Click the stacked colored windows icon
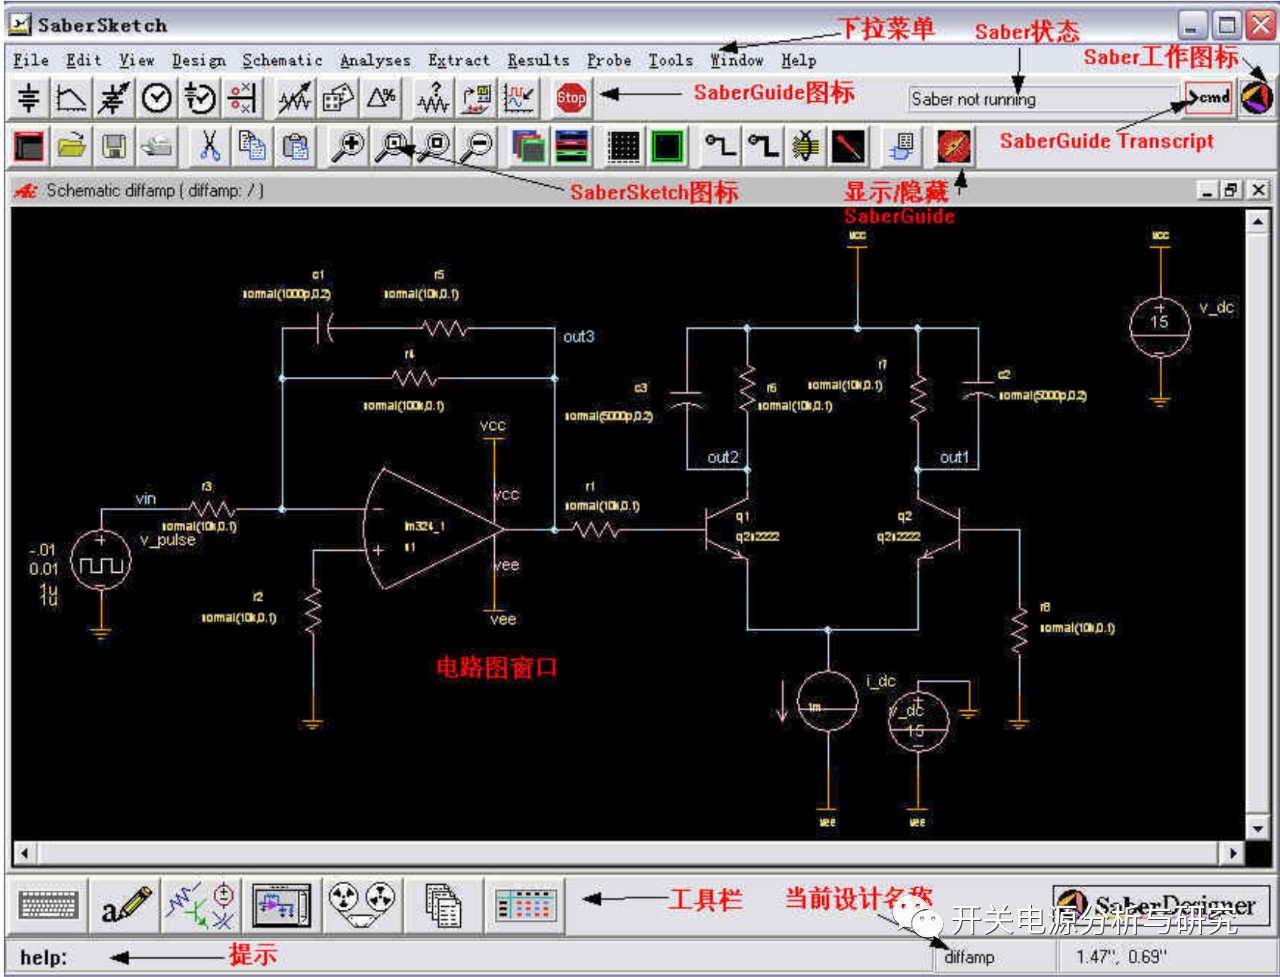This screenshot has width=1280, height=977. coord(529,147)
